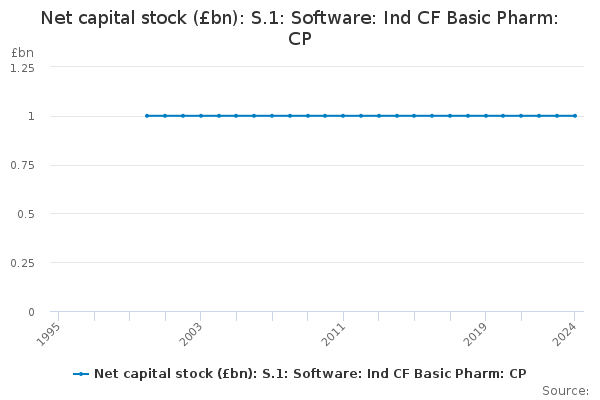The height and width of the screenshot is (400, 600).
Task: Toggle the Net capital stock legend label
Action: pos(309,374)
